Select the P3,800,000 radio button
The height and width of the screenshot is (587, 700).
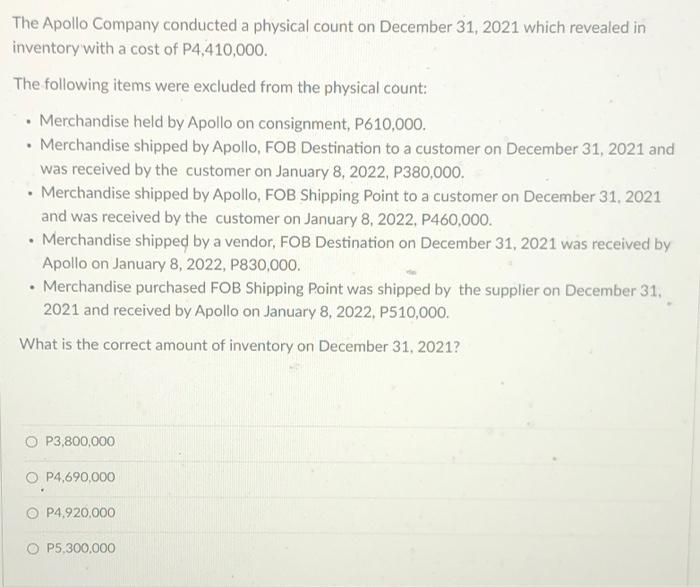pos(31,442)
